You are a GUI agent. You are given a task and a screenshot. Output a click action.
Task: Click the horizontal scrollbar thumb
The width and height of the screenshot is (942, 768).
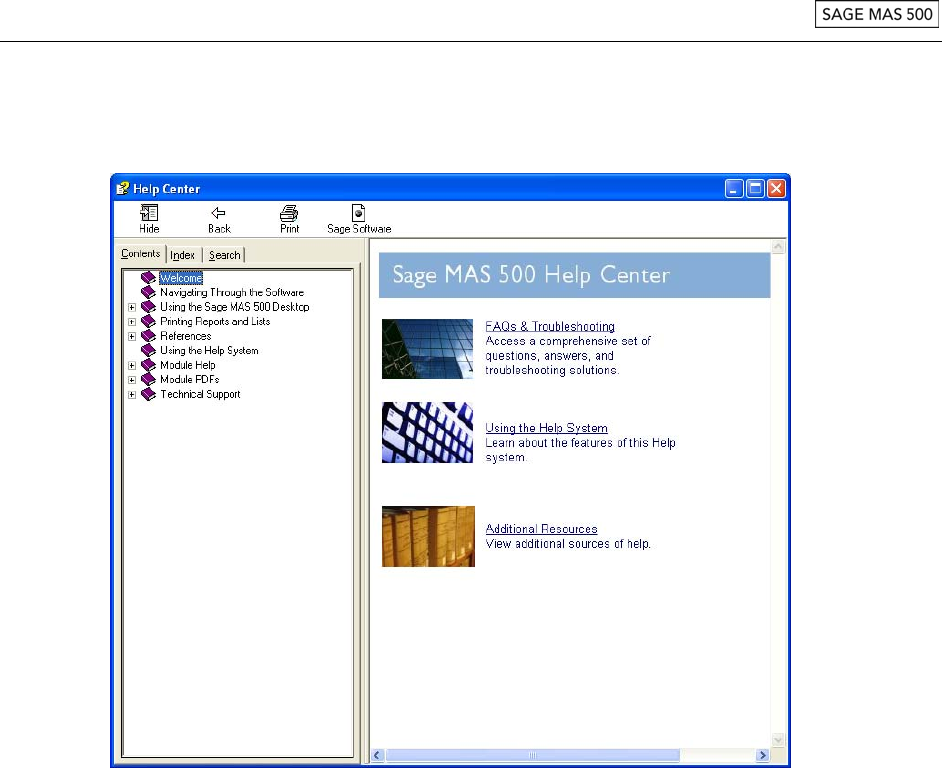532,755
